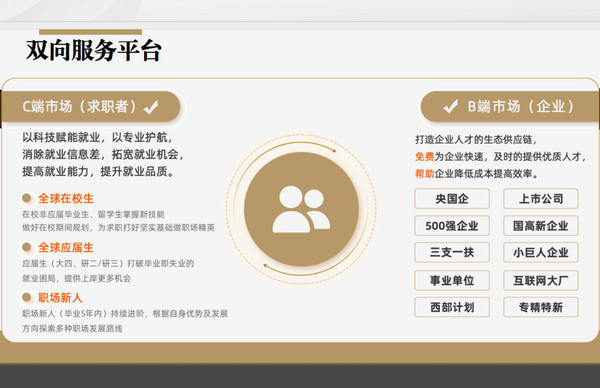This screenshot has width=600, height=388.
Task: Click the 全球应届生 heading
Action: 66,248
